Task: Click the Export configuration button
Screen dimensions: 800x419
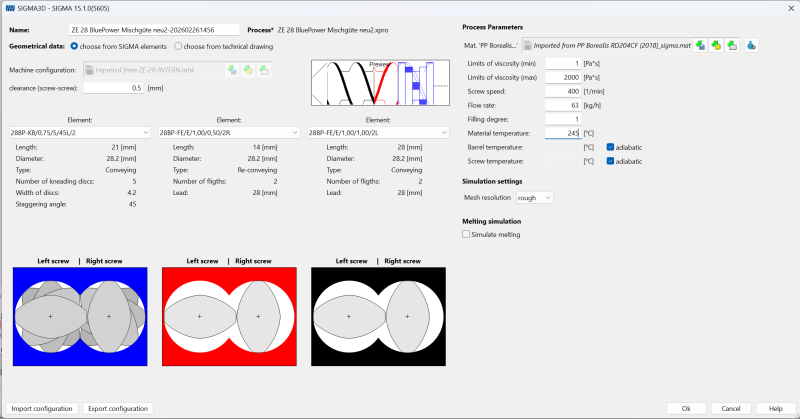Action: pos(118,408)
